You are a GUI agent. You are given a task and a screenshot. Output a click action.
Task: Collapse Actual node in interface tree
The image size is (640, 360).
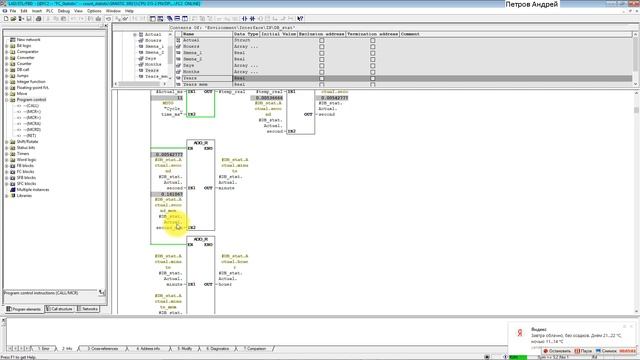click(135, 35)
